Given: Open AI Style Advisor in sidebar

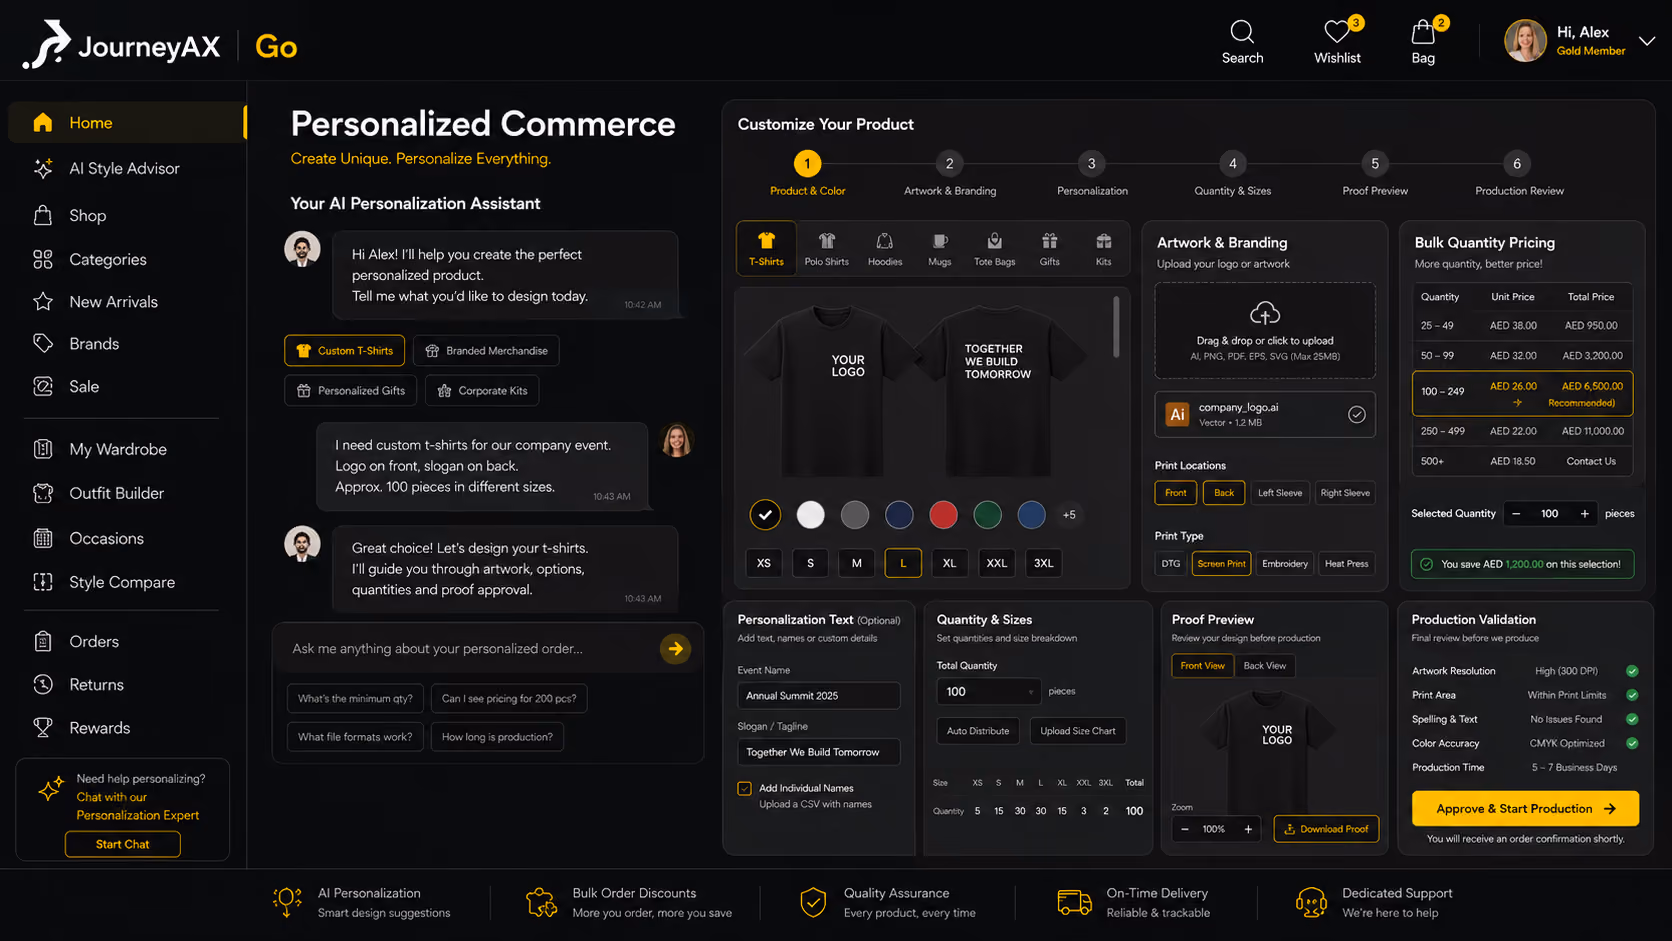Looking at the screenshot, I should coord(125,168).
